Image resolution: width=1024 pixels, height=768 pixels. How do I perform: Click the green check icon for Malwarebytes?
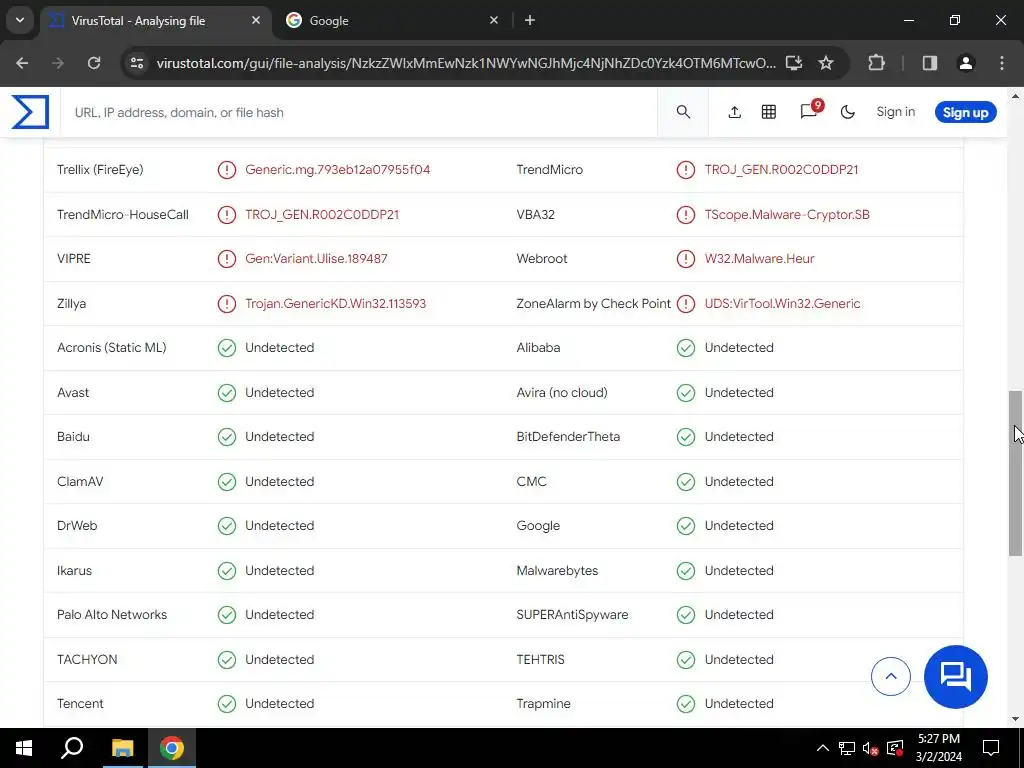point(686,570)
